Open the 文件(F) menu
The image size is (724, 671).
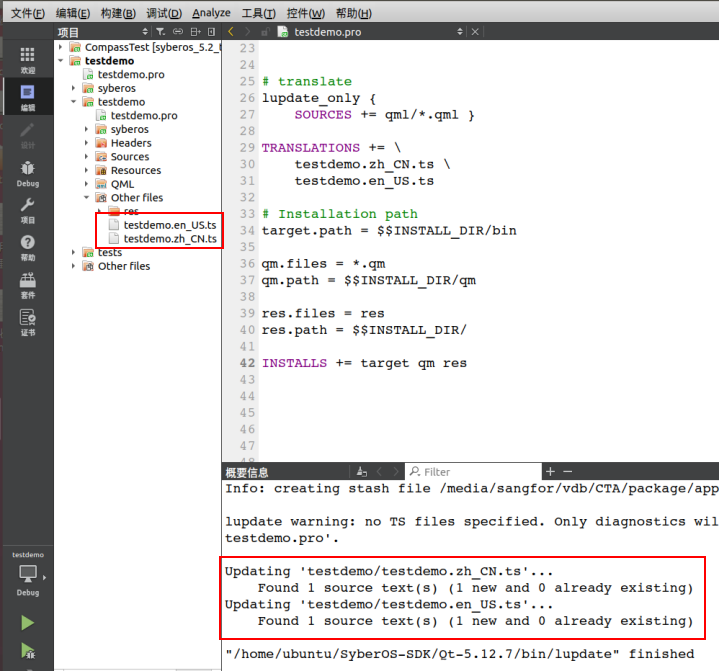pyautogui.click(x=27, y=13)
